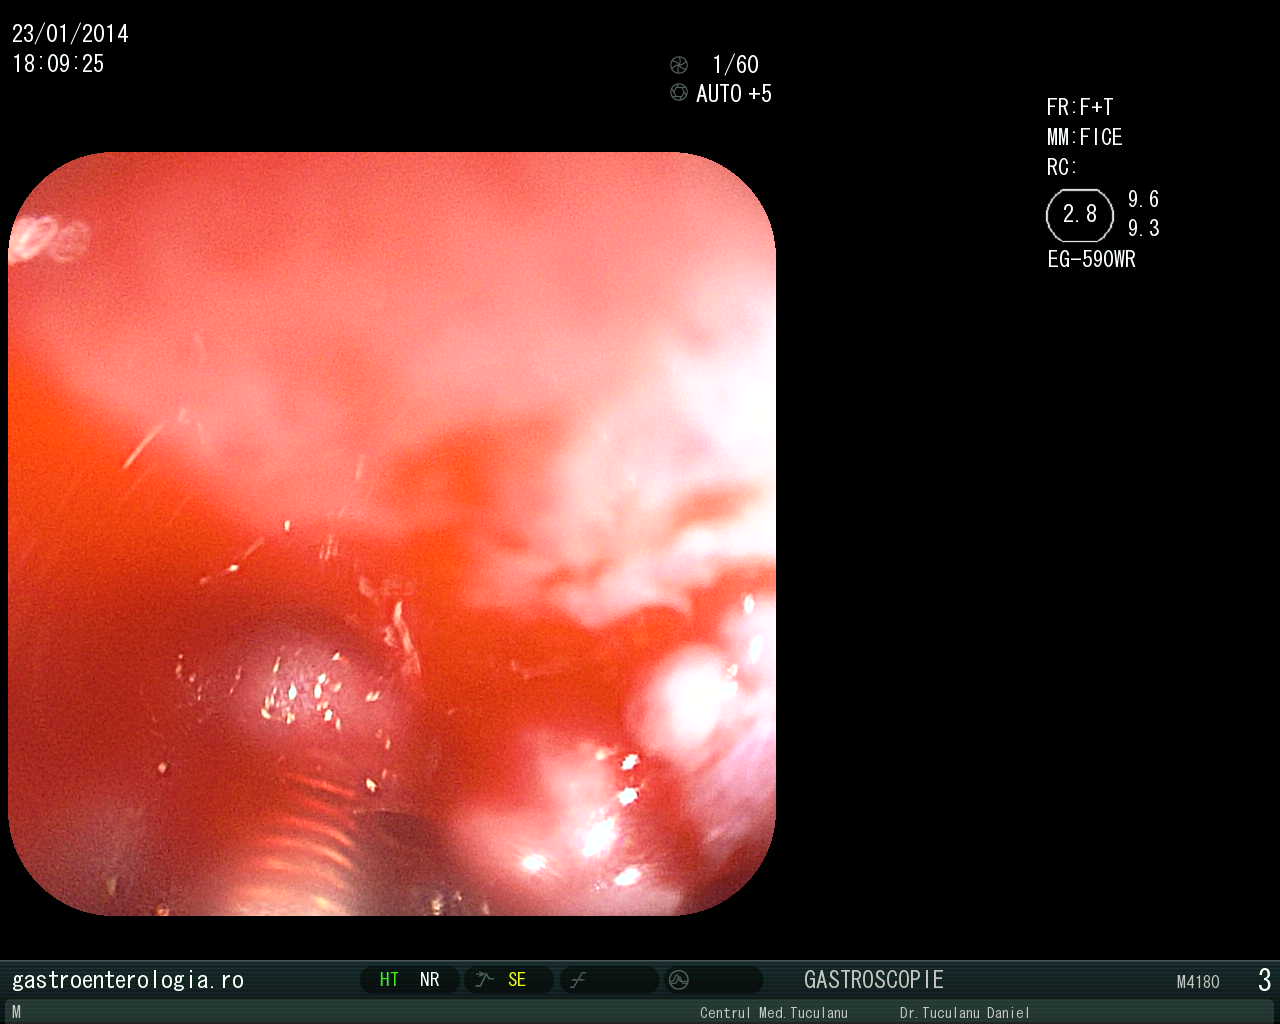Click the Dr.Tuculanu Daniel text
Screen dimensions: 1280x1024
pos(965,1013)
